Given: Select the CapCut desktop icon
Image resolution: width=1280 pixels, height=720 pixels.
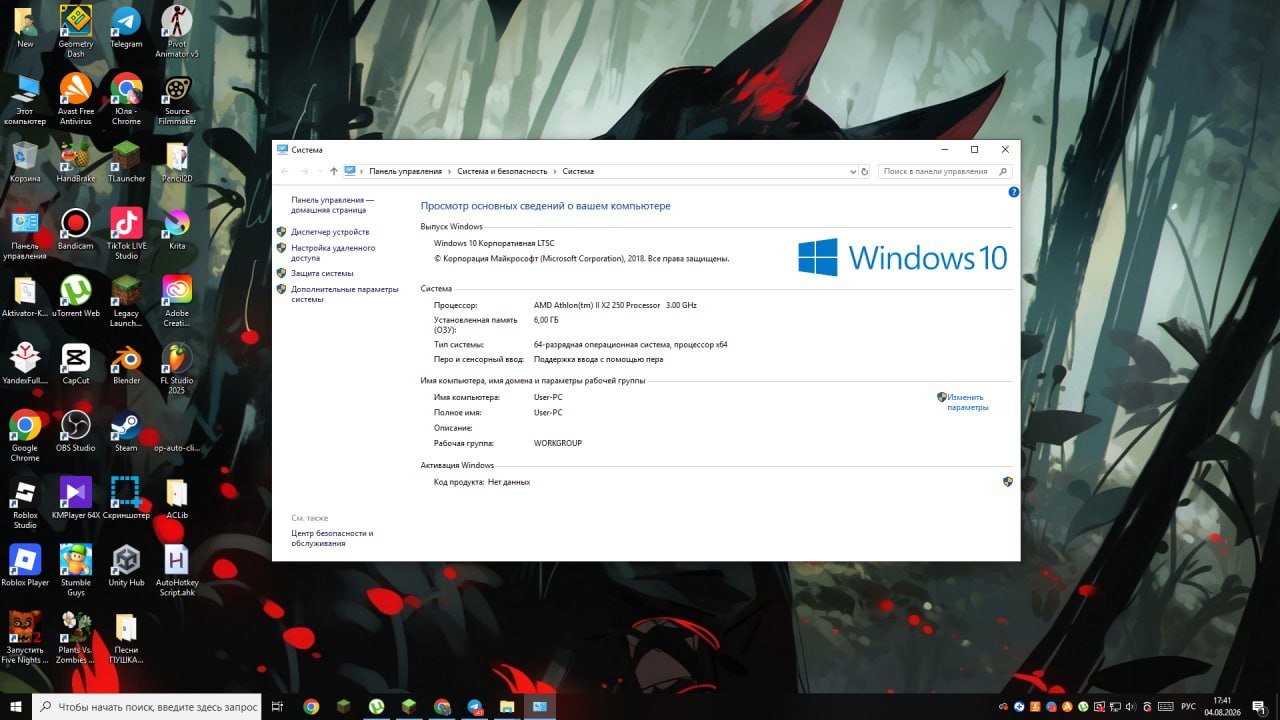Looking at the screenshot, I should click(75, 363).
